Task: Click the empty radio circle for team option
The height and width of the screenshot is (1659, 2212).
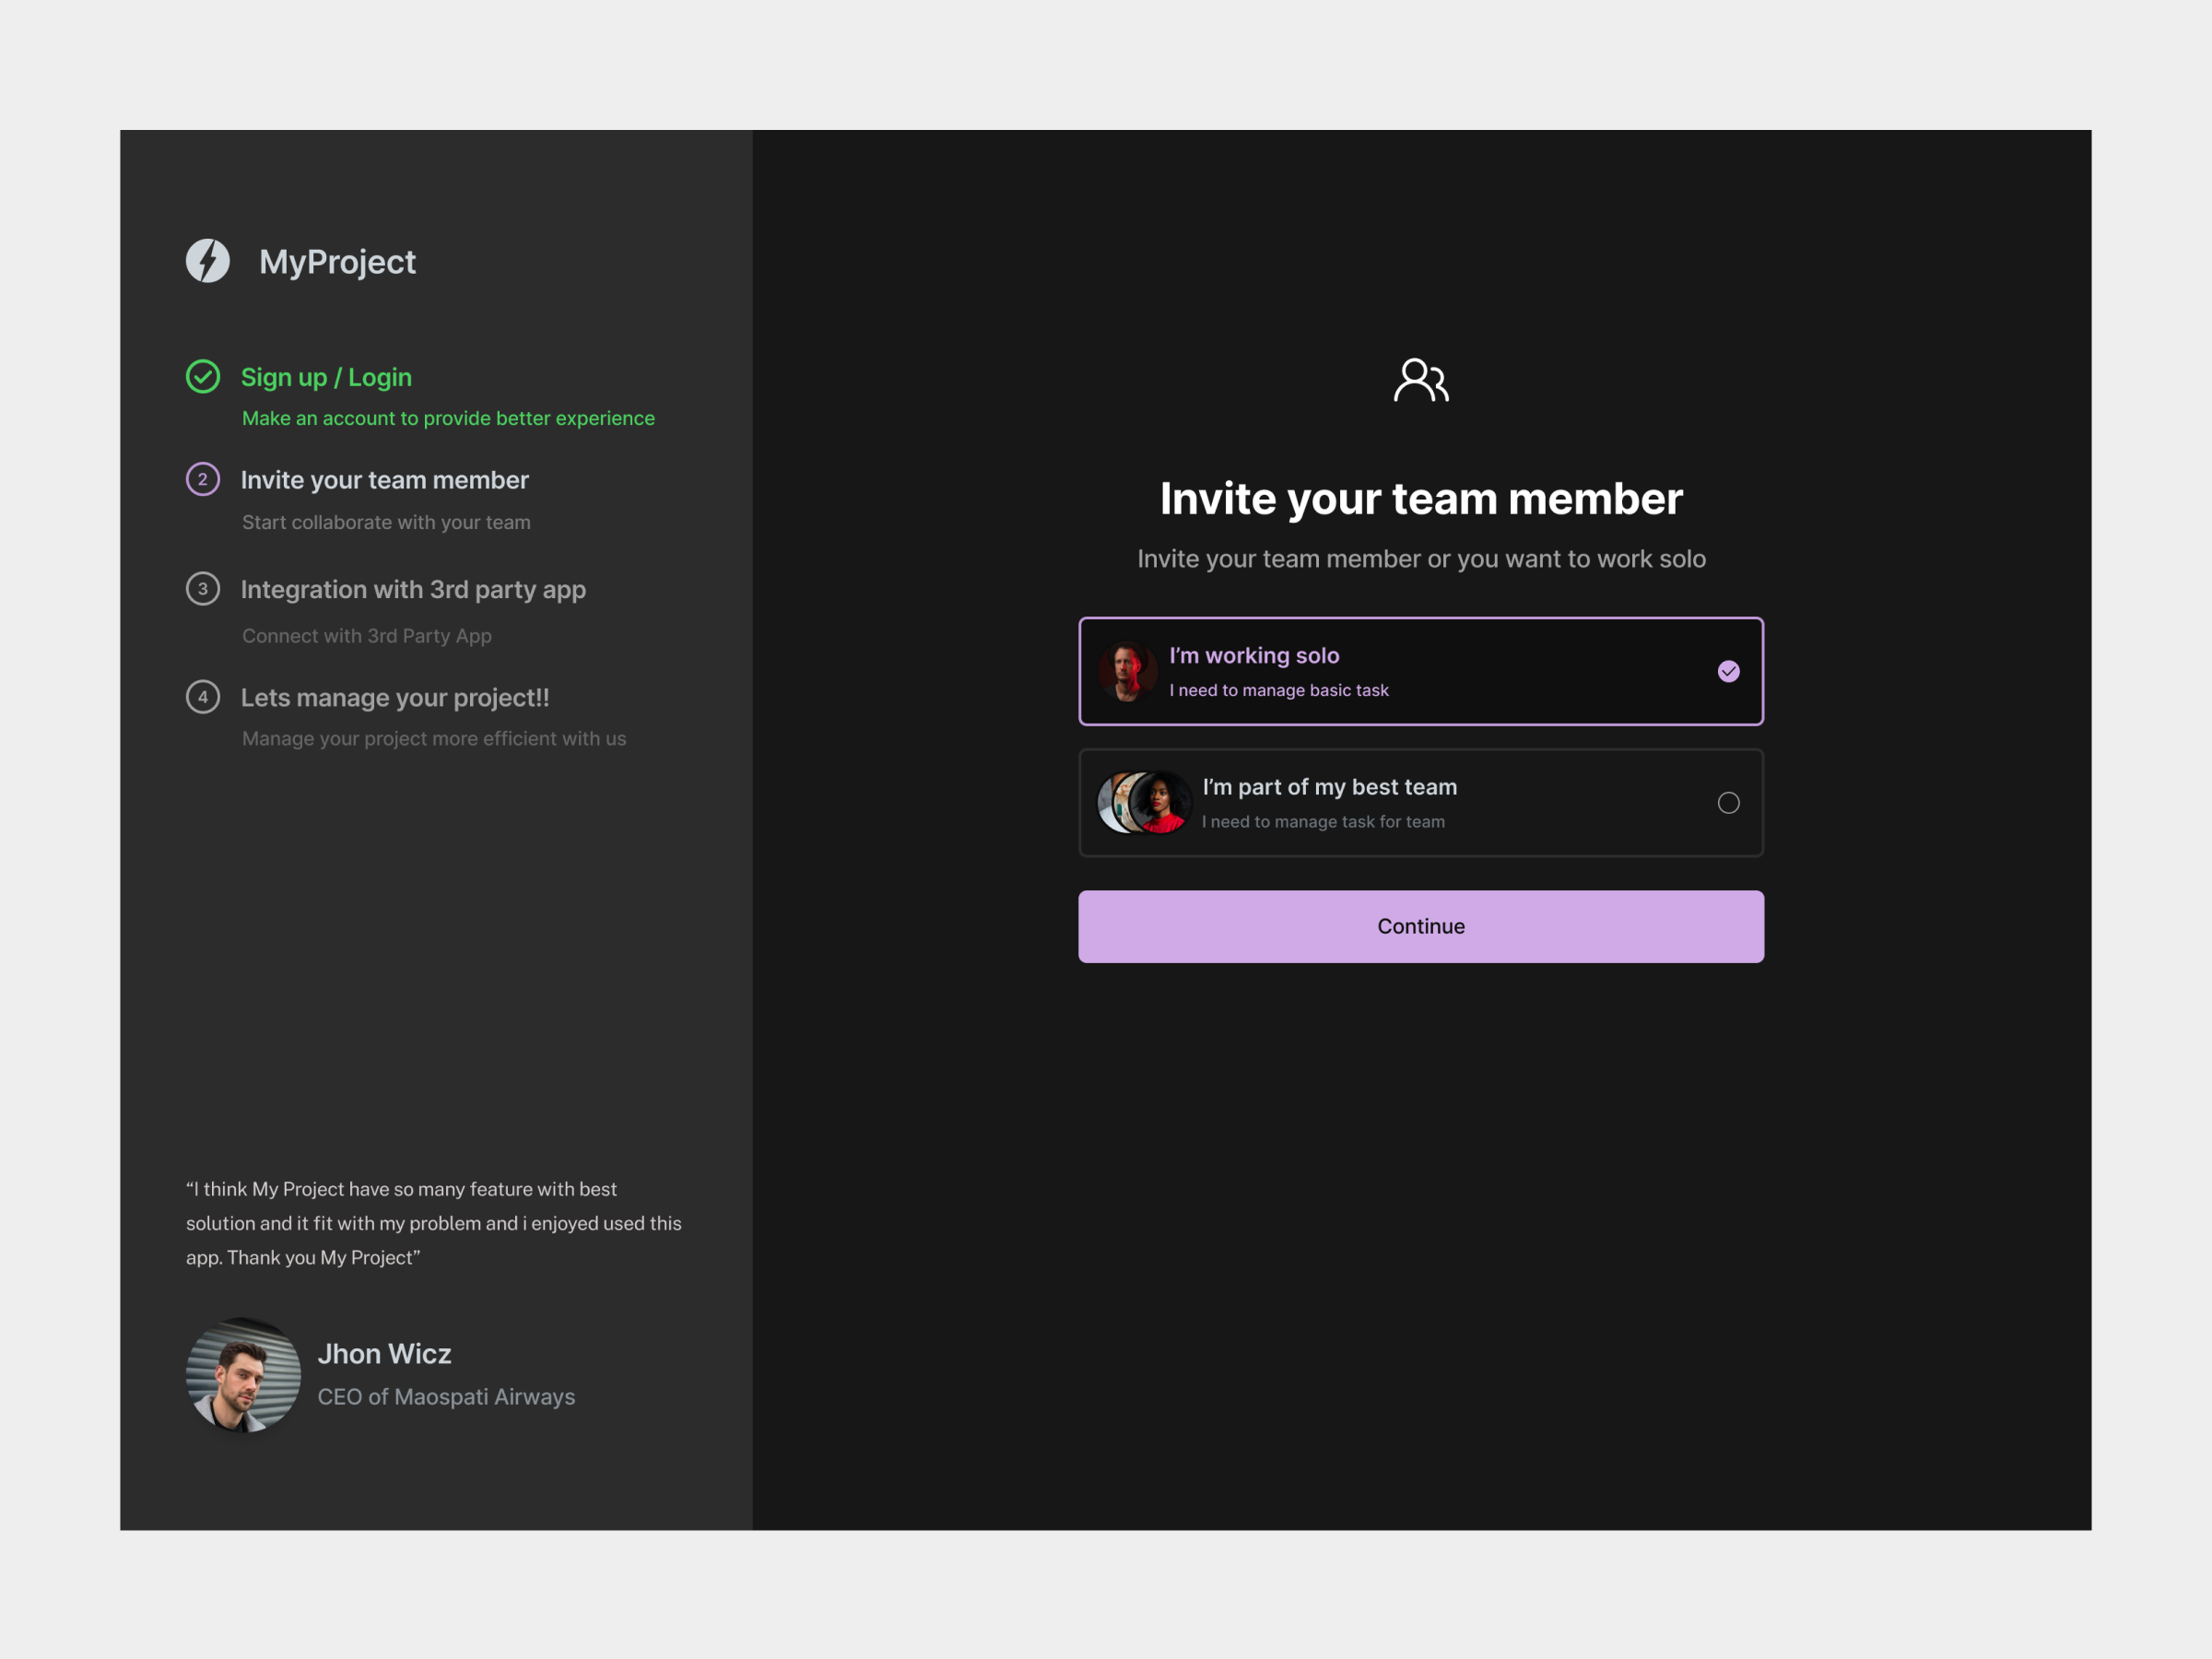Action: 1729,803
